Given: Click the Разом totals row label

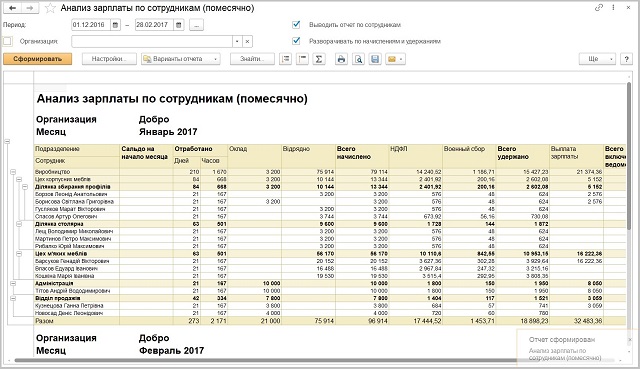Looking at the screenshot, I should 44,321.
